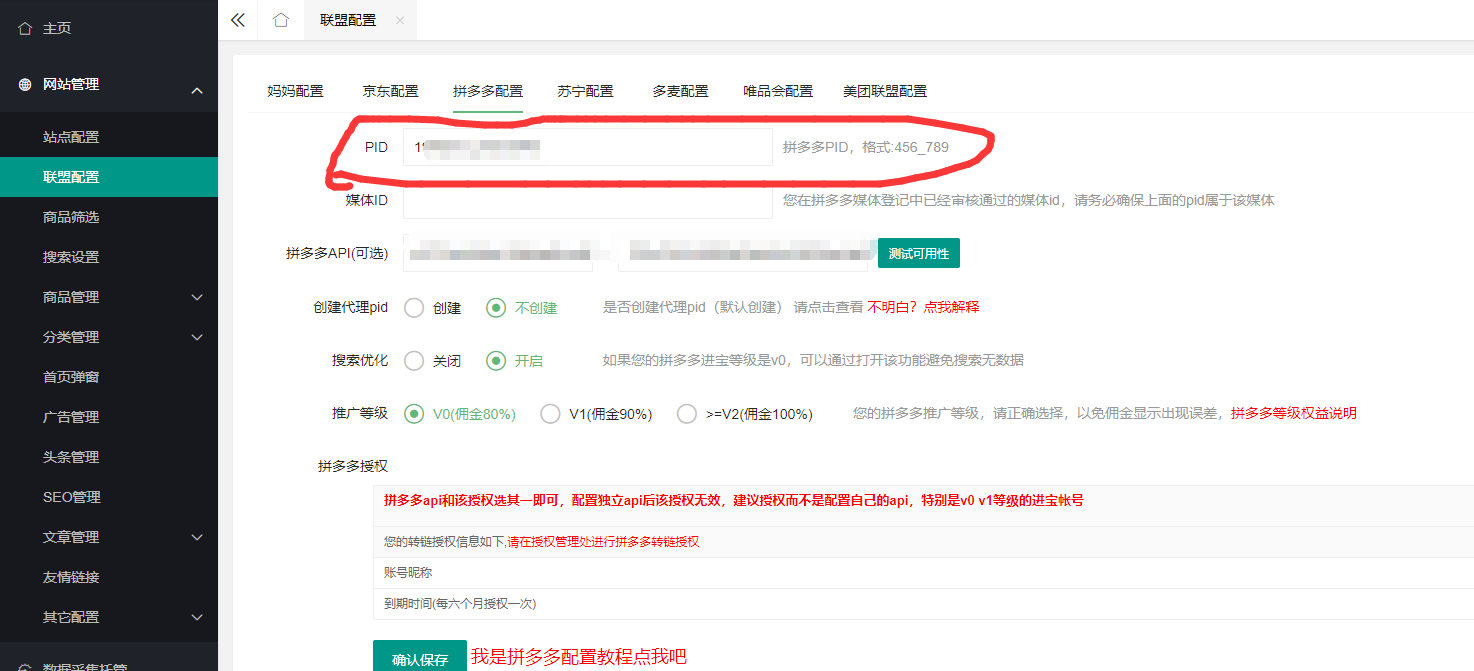Open the house icon home tab
Screen dimensions: 1474x671
coord(281,20)
